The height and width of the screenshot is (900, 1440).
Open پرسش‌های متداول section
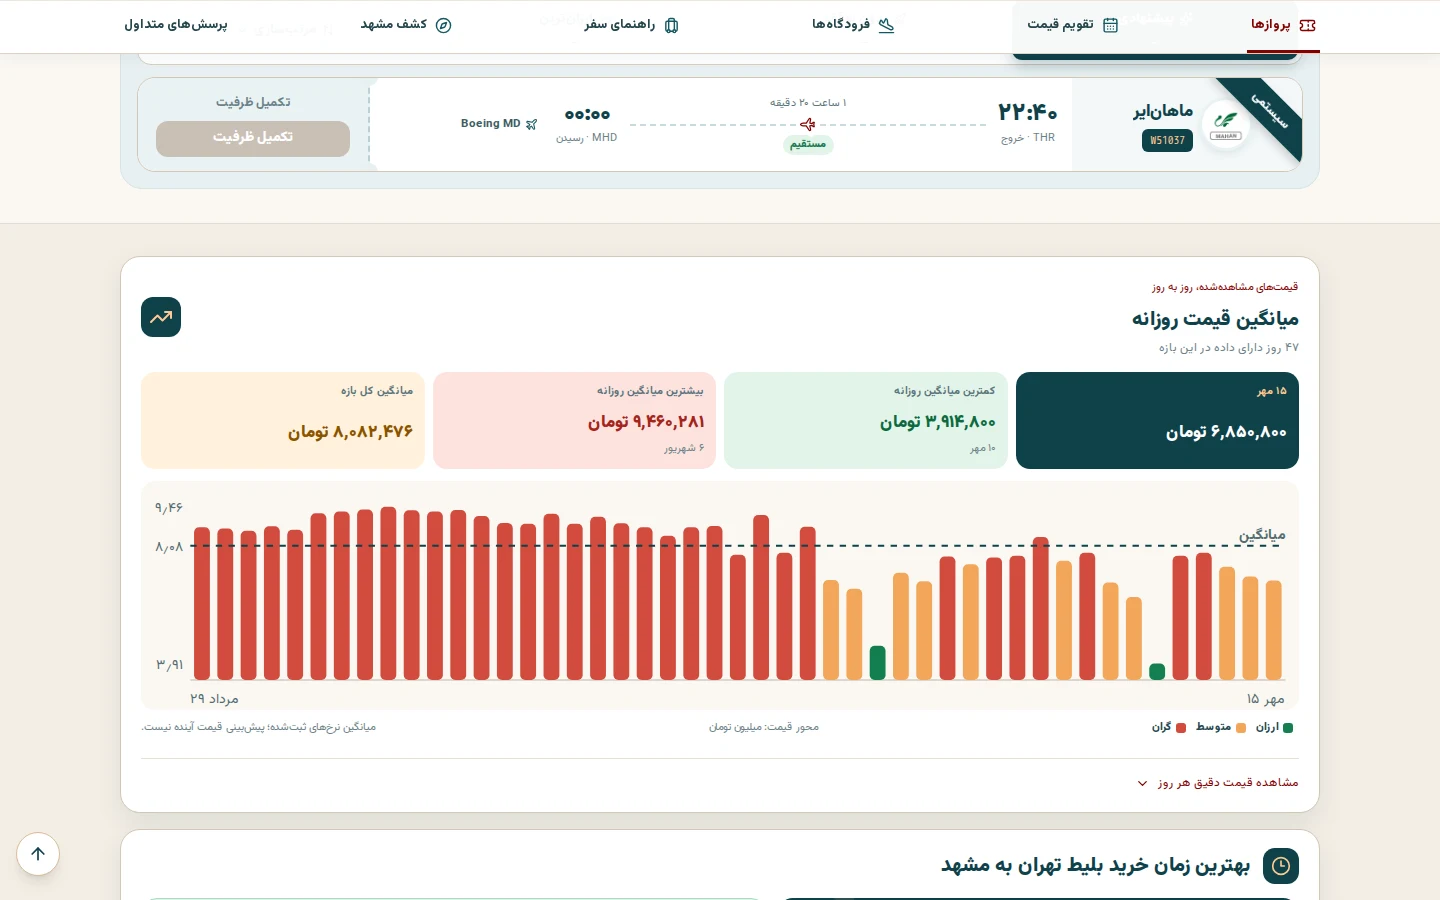pos(176,25)
